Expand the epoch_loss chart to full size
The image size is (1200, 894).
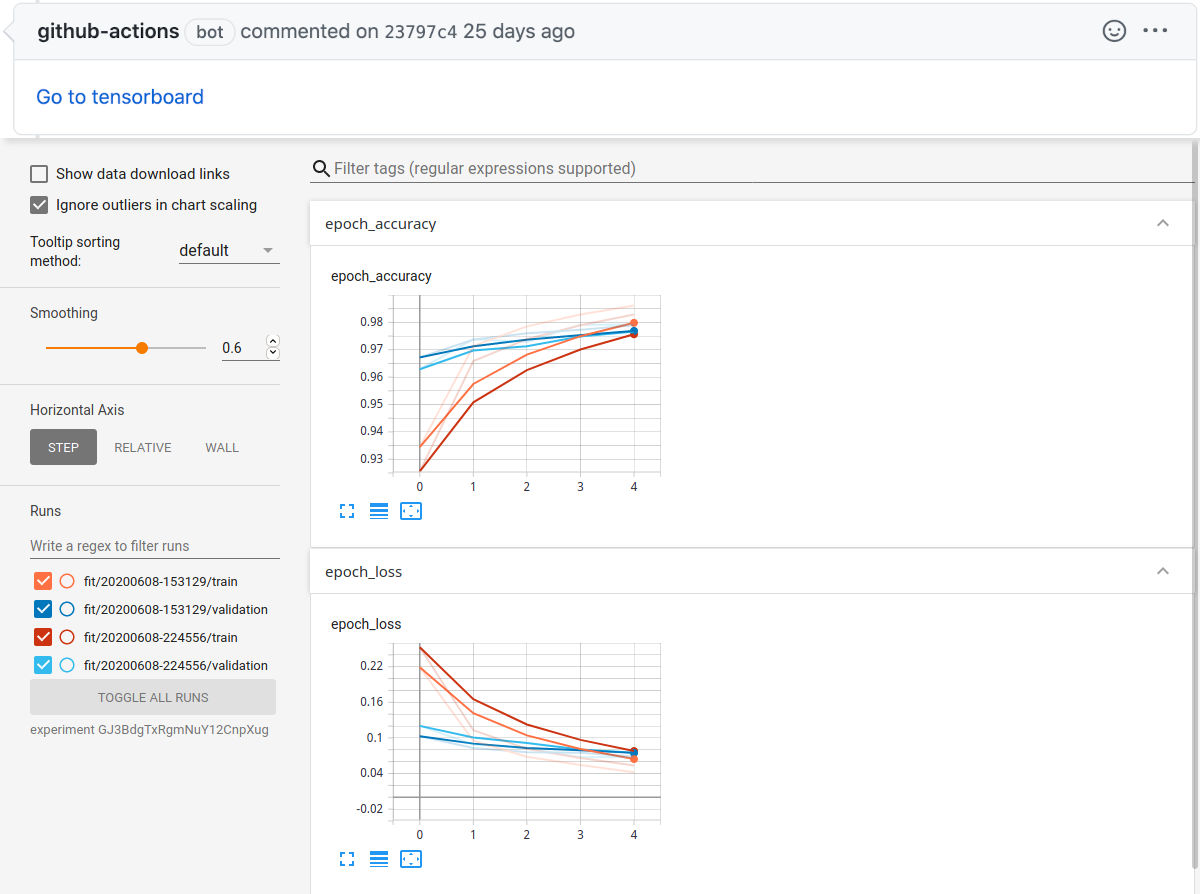pyautogui.click(x=347, y=859)
